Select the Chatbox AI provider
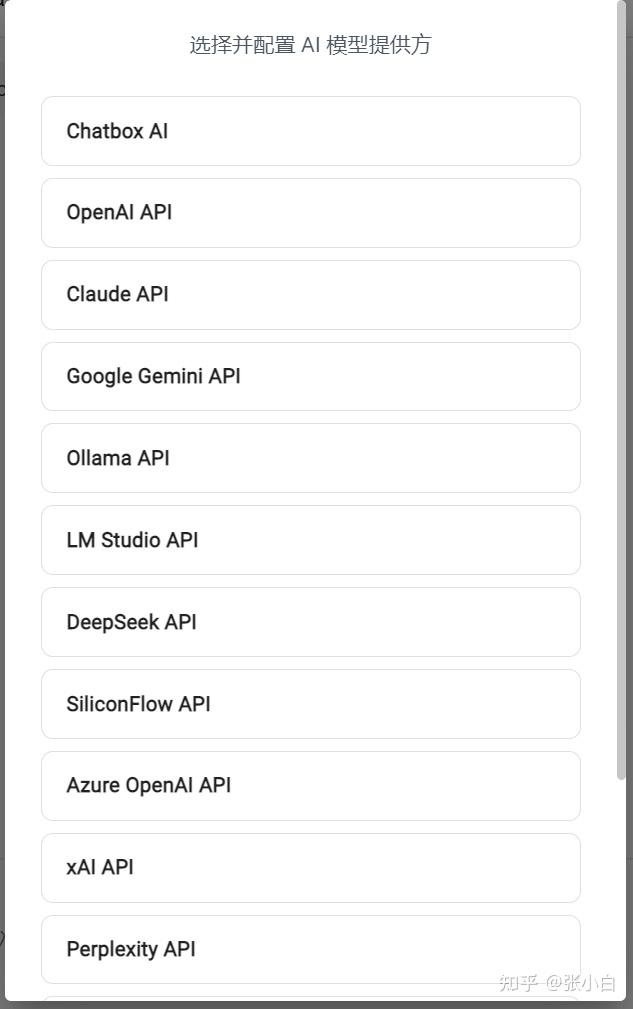 pos(311,131)
